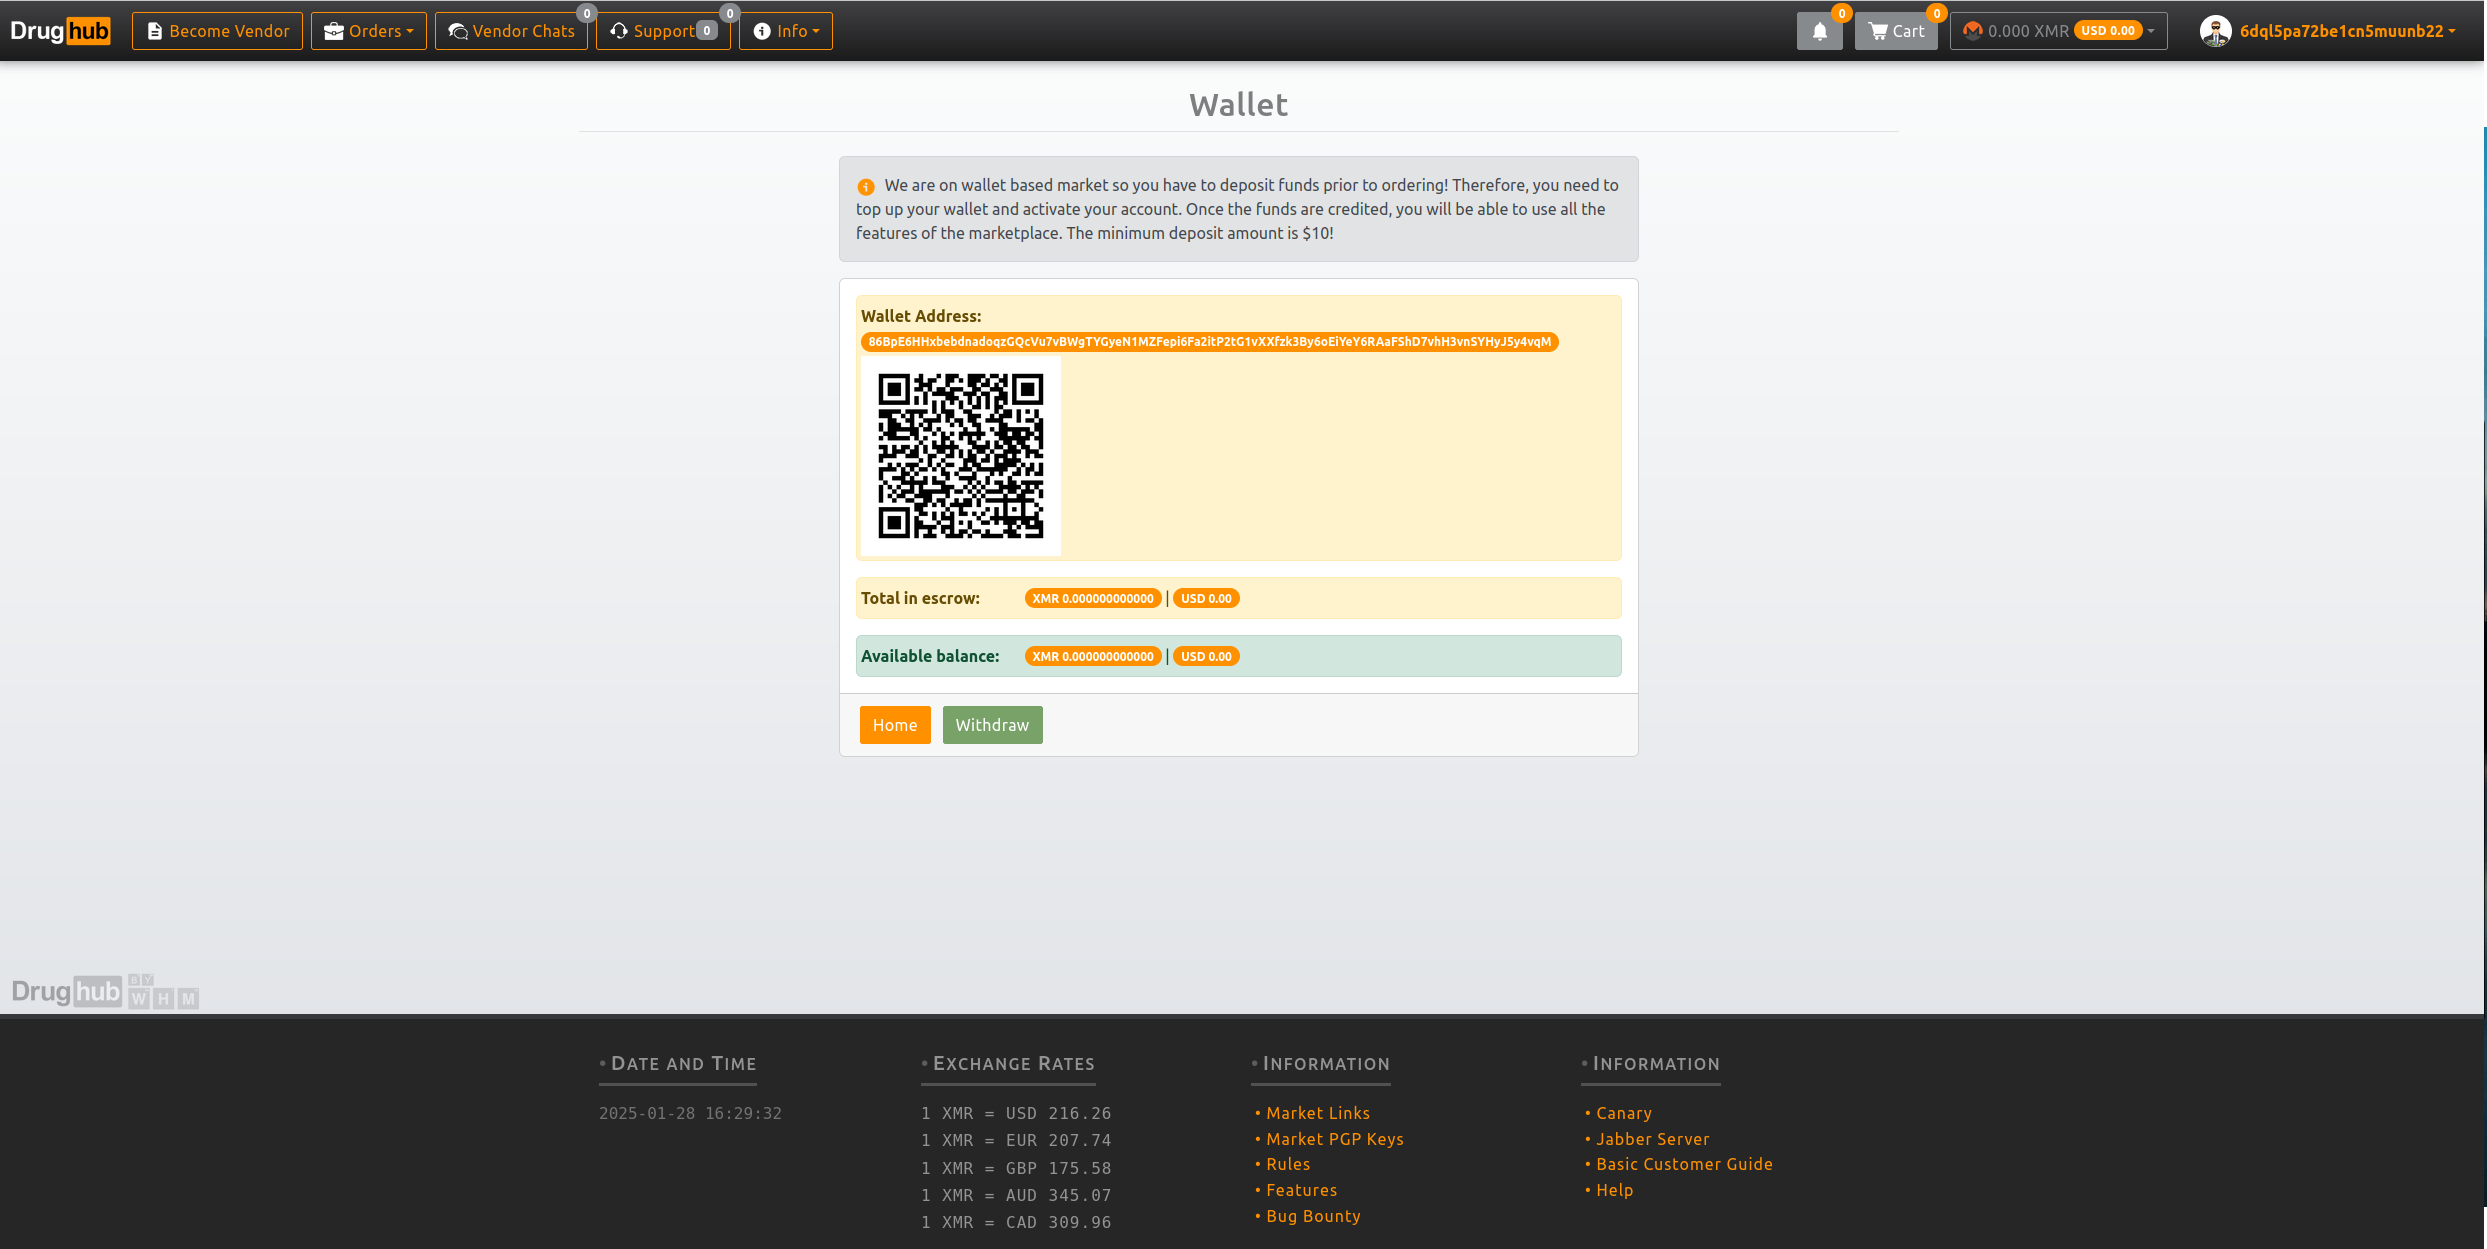Viewport: 2487px width, 1249px height.
Task: Open the Help link in footer
Action: [1614, 1190]
